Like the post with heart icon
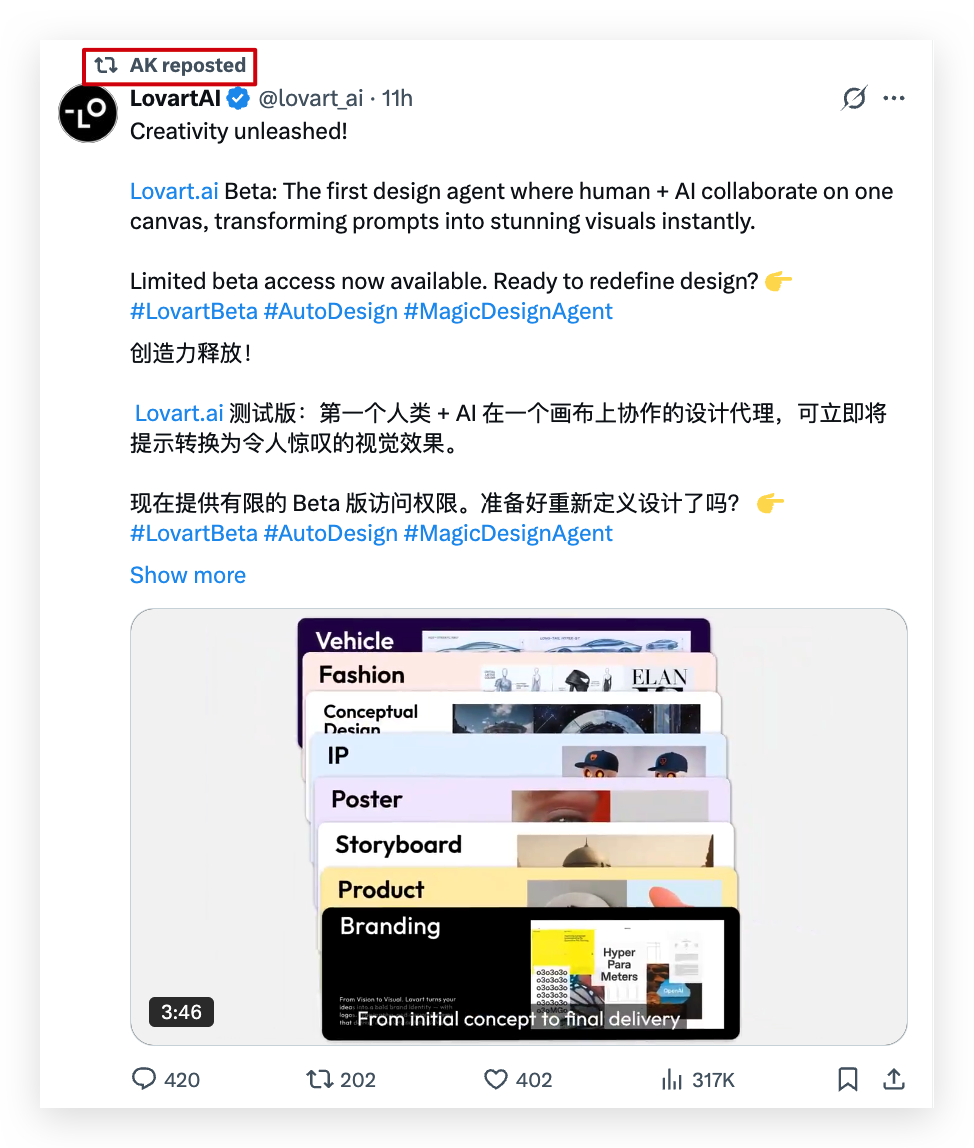The image size is (974, 1148). [496, 1079]
